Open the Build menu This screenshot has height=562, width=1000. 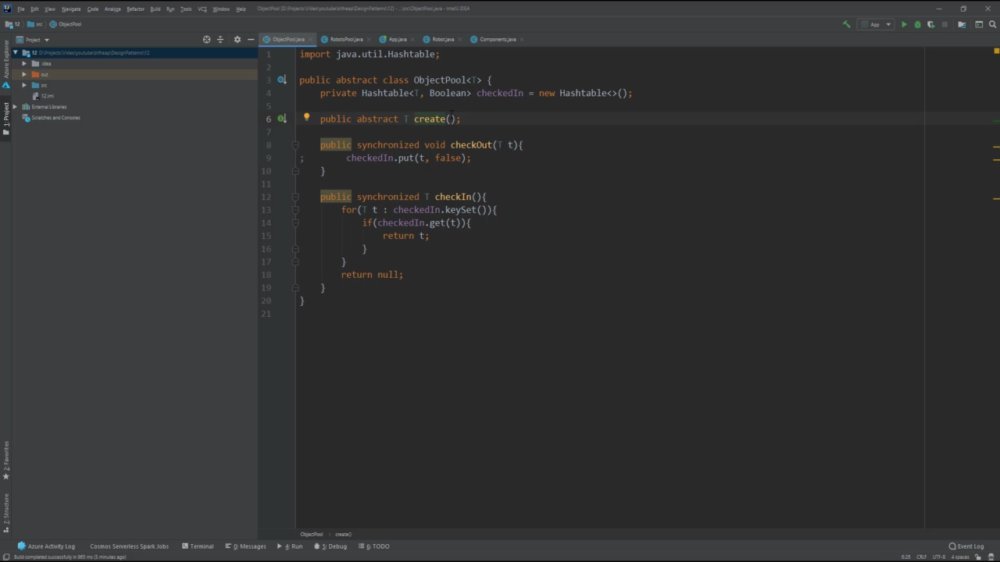155,9
